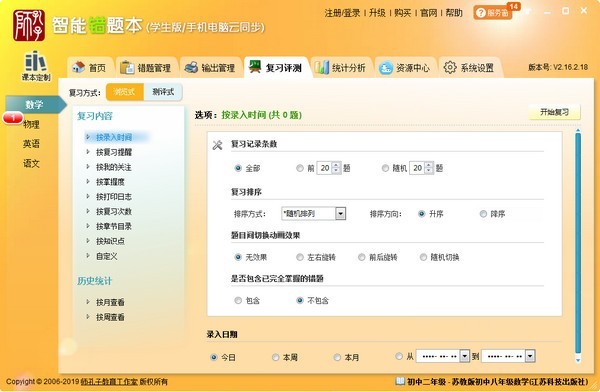Image resolution: width=600 pixels, height=392 pixels.
Task: Open 系统设置 tab
Action: coord(469,68)
